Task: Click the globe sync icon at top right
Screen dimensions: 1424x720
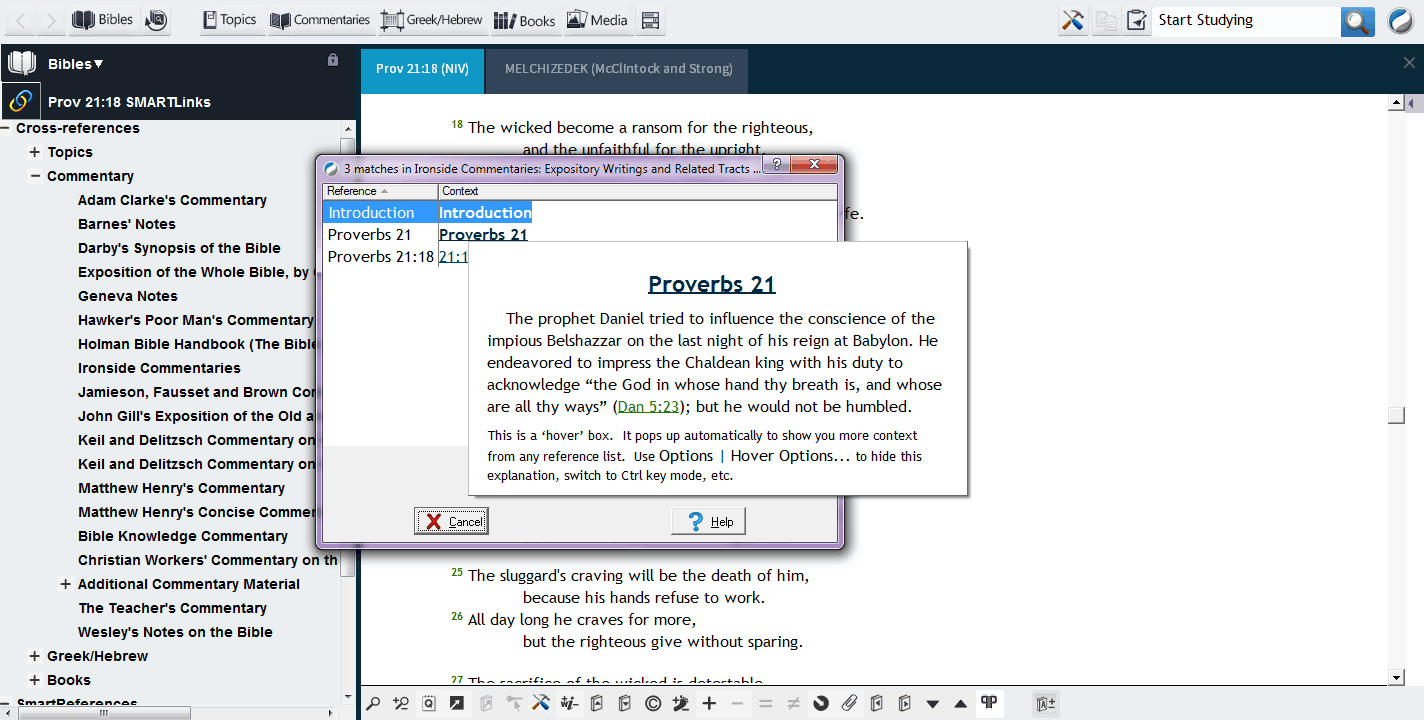Action: 1400,21
